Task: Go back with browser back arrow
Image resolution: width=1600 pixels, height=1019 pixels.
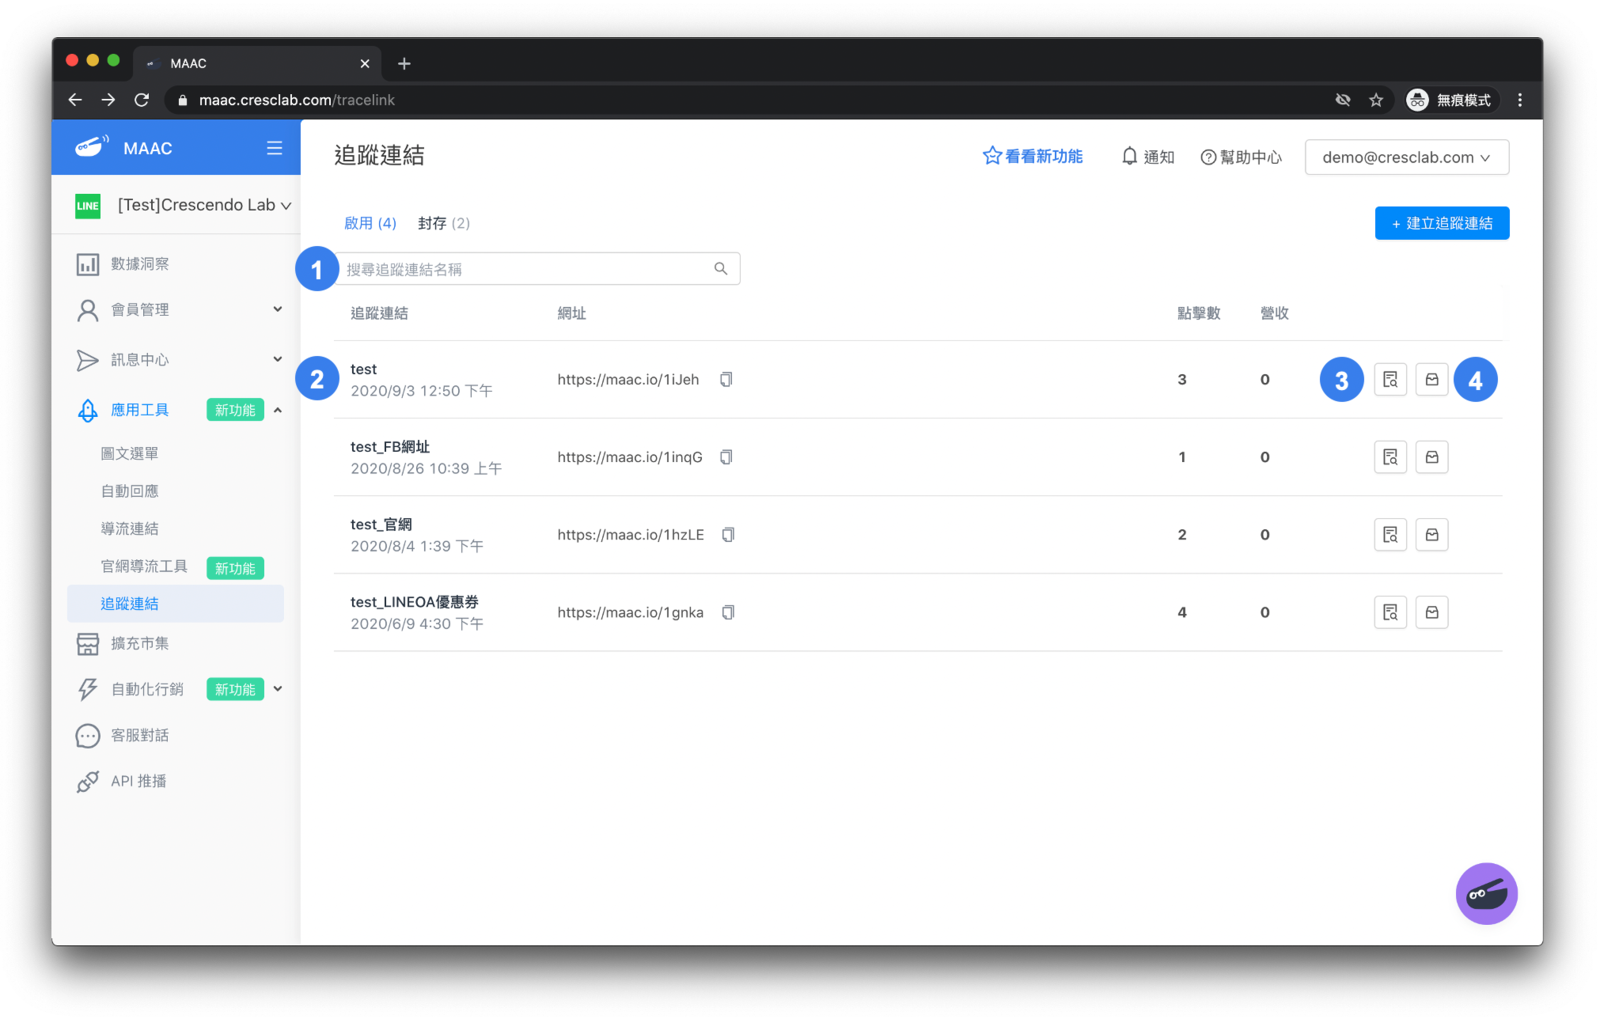Action: (x=75, y=100)
